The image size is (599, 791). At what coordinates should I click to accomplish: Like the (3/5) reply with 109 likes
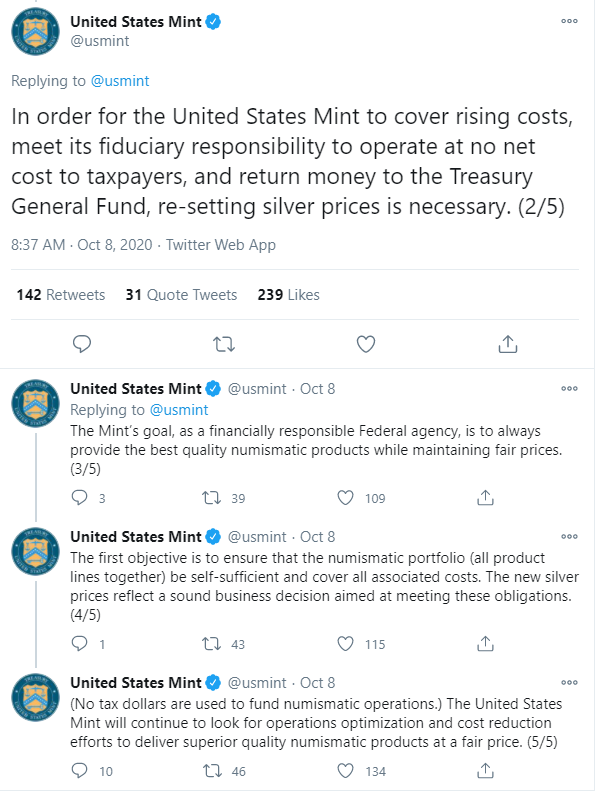point(345,498)
